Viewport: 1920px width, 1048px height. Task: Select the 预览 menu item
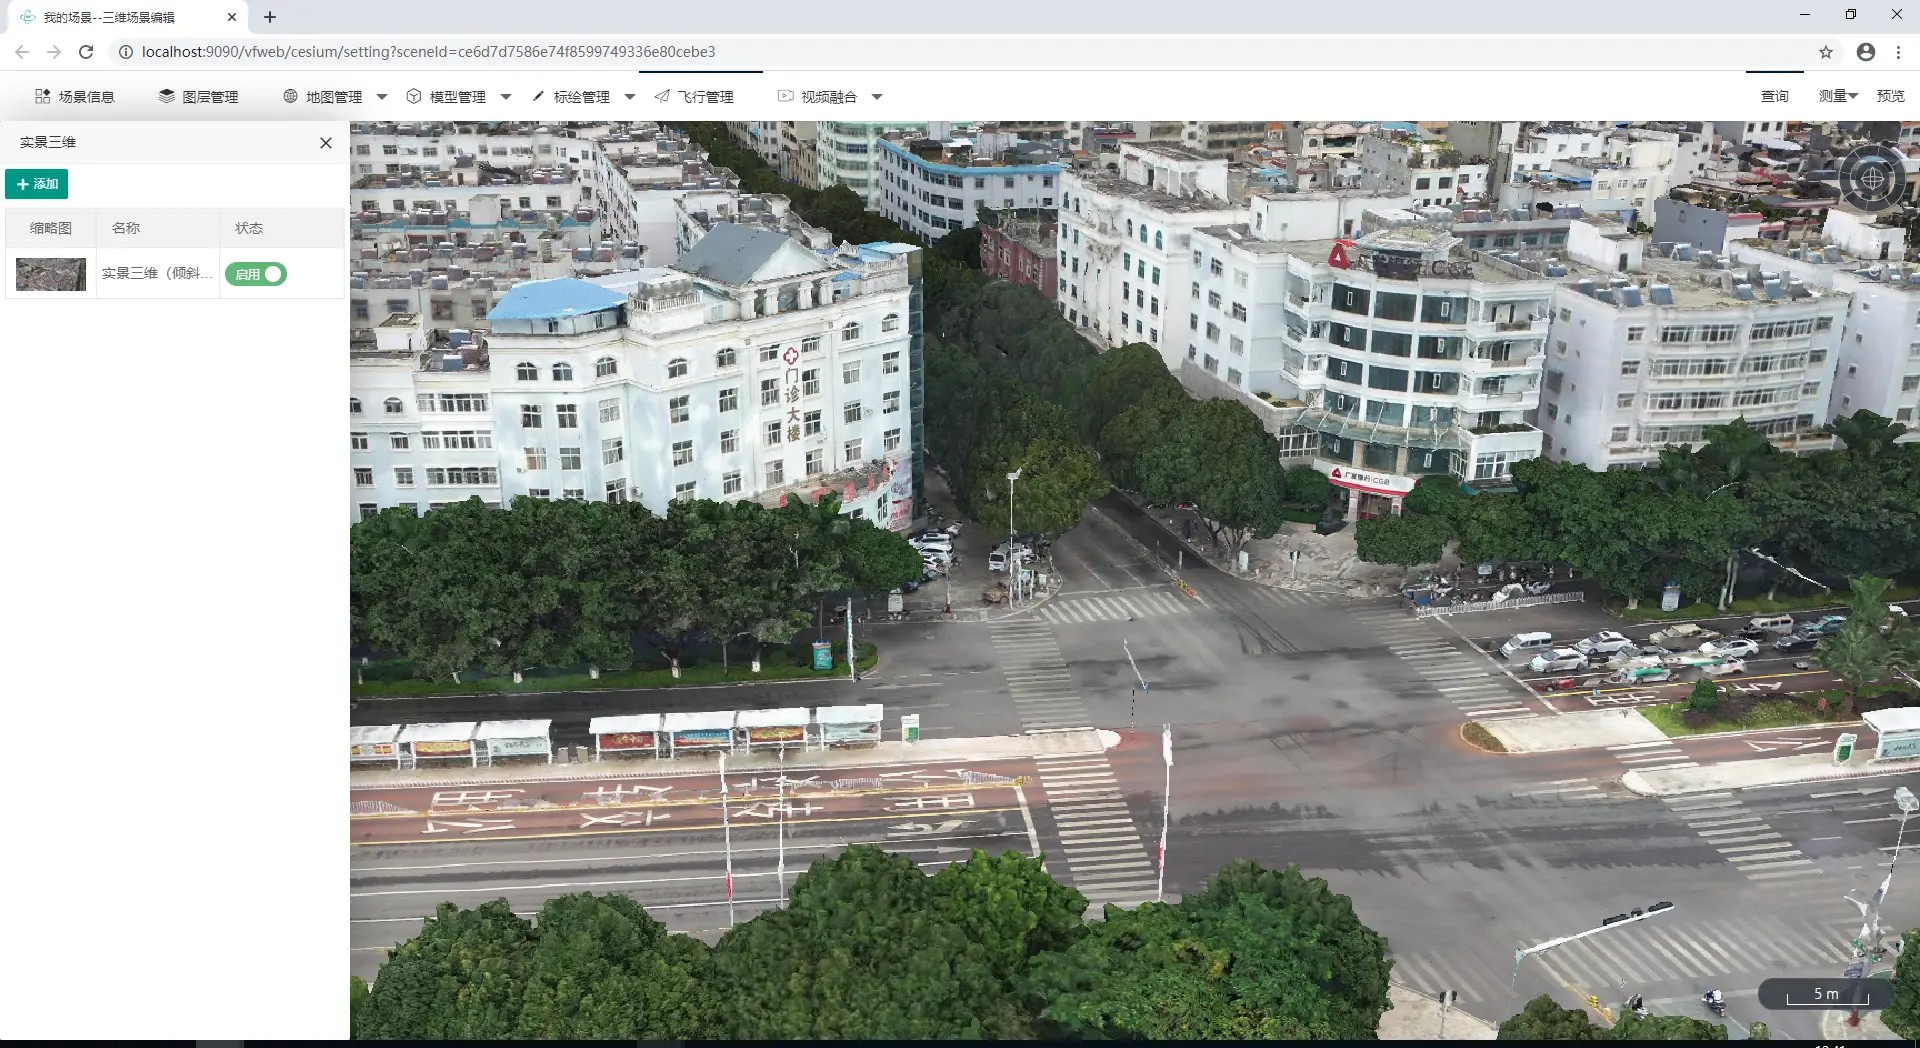[1890, 96]
